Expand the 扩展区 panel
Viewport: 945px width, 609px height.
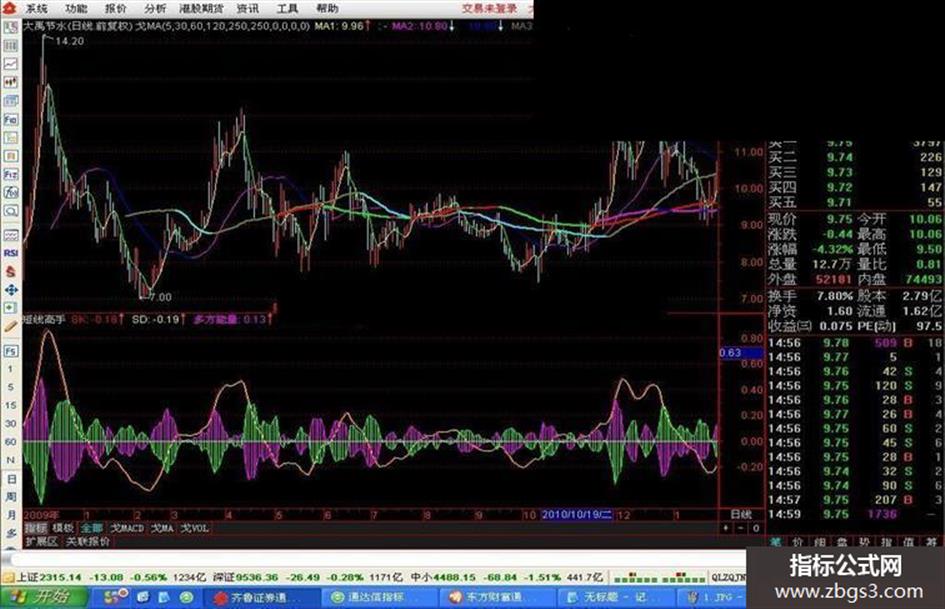(42, 541)
